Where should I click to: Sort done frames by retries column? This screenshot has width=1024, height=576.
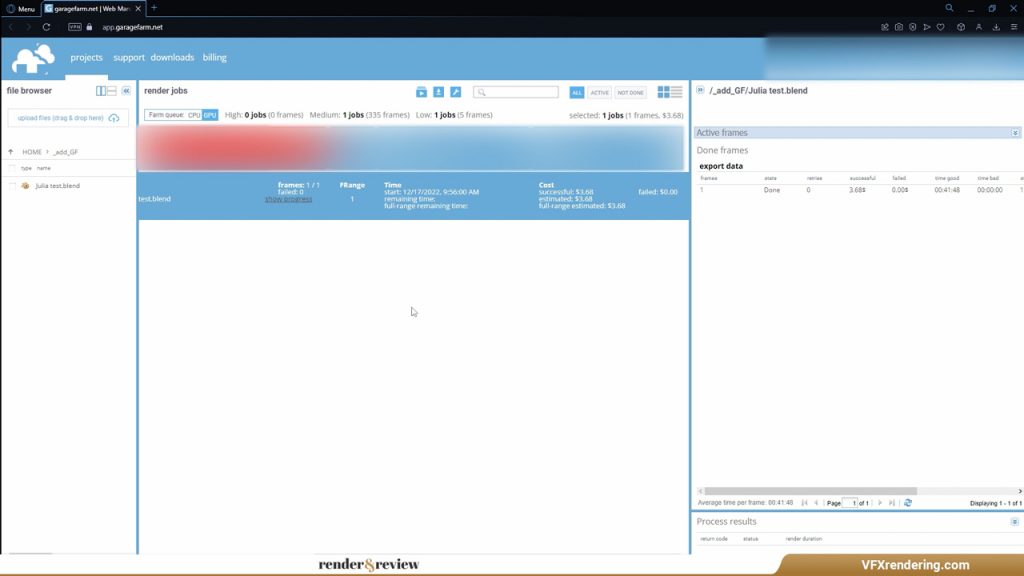pos(814,178)
